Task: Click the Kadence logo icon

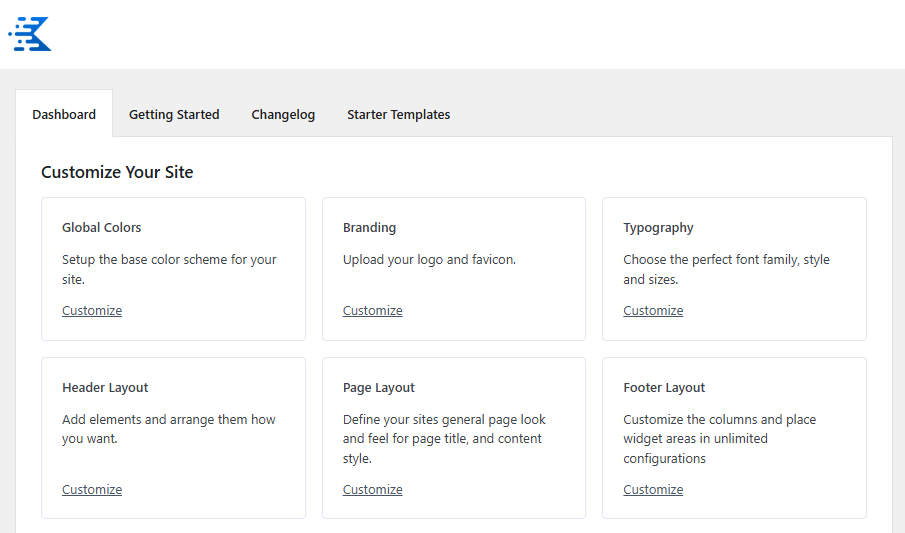Action: [30, 34]
